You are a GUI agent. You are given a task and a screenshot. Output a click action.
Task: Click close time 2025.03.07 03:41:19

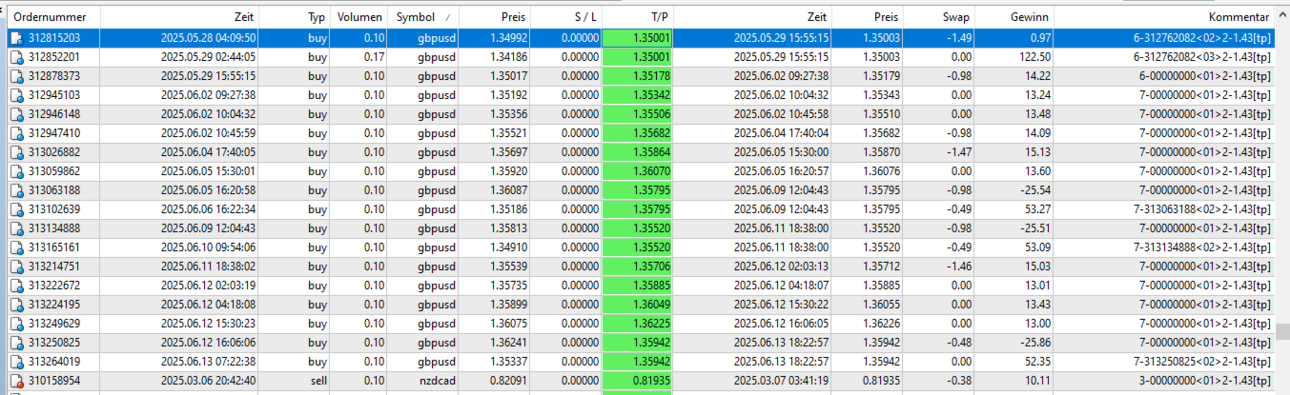(781, 380)
